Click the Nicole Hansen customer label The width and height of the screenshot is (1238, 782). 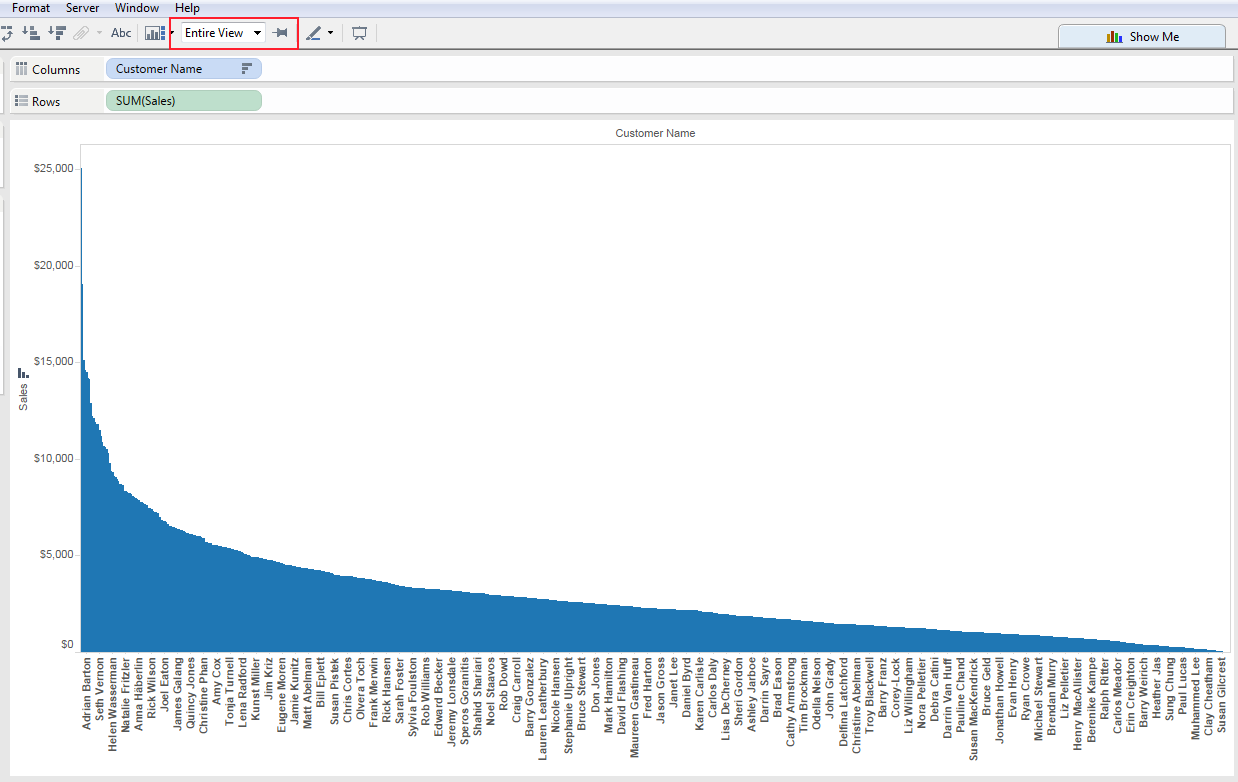click(556, 694)
